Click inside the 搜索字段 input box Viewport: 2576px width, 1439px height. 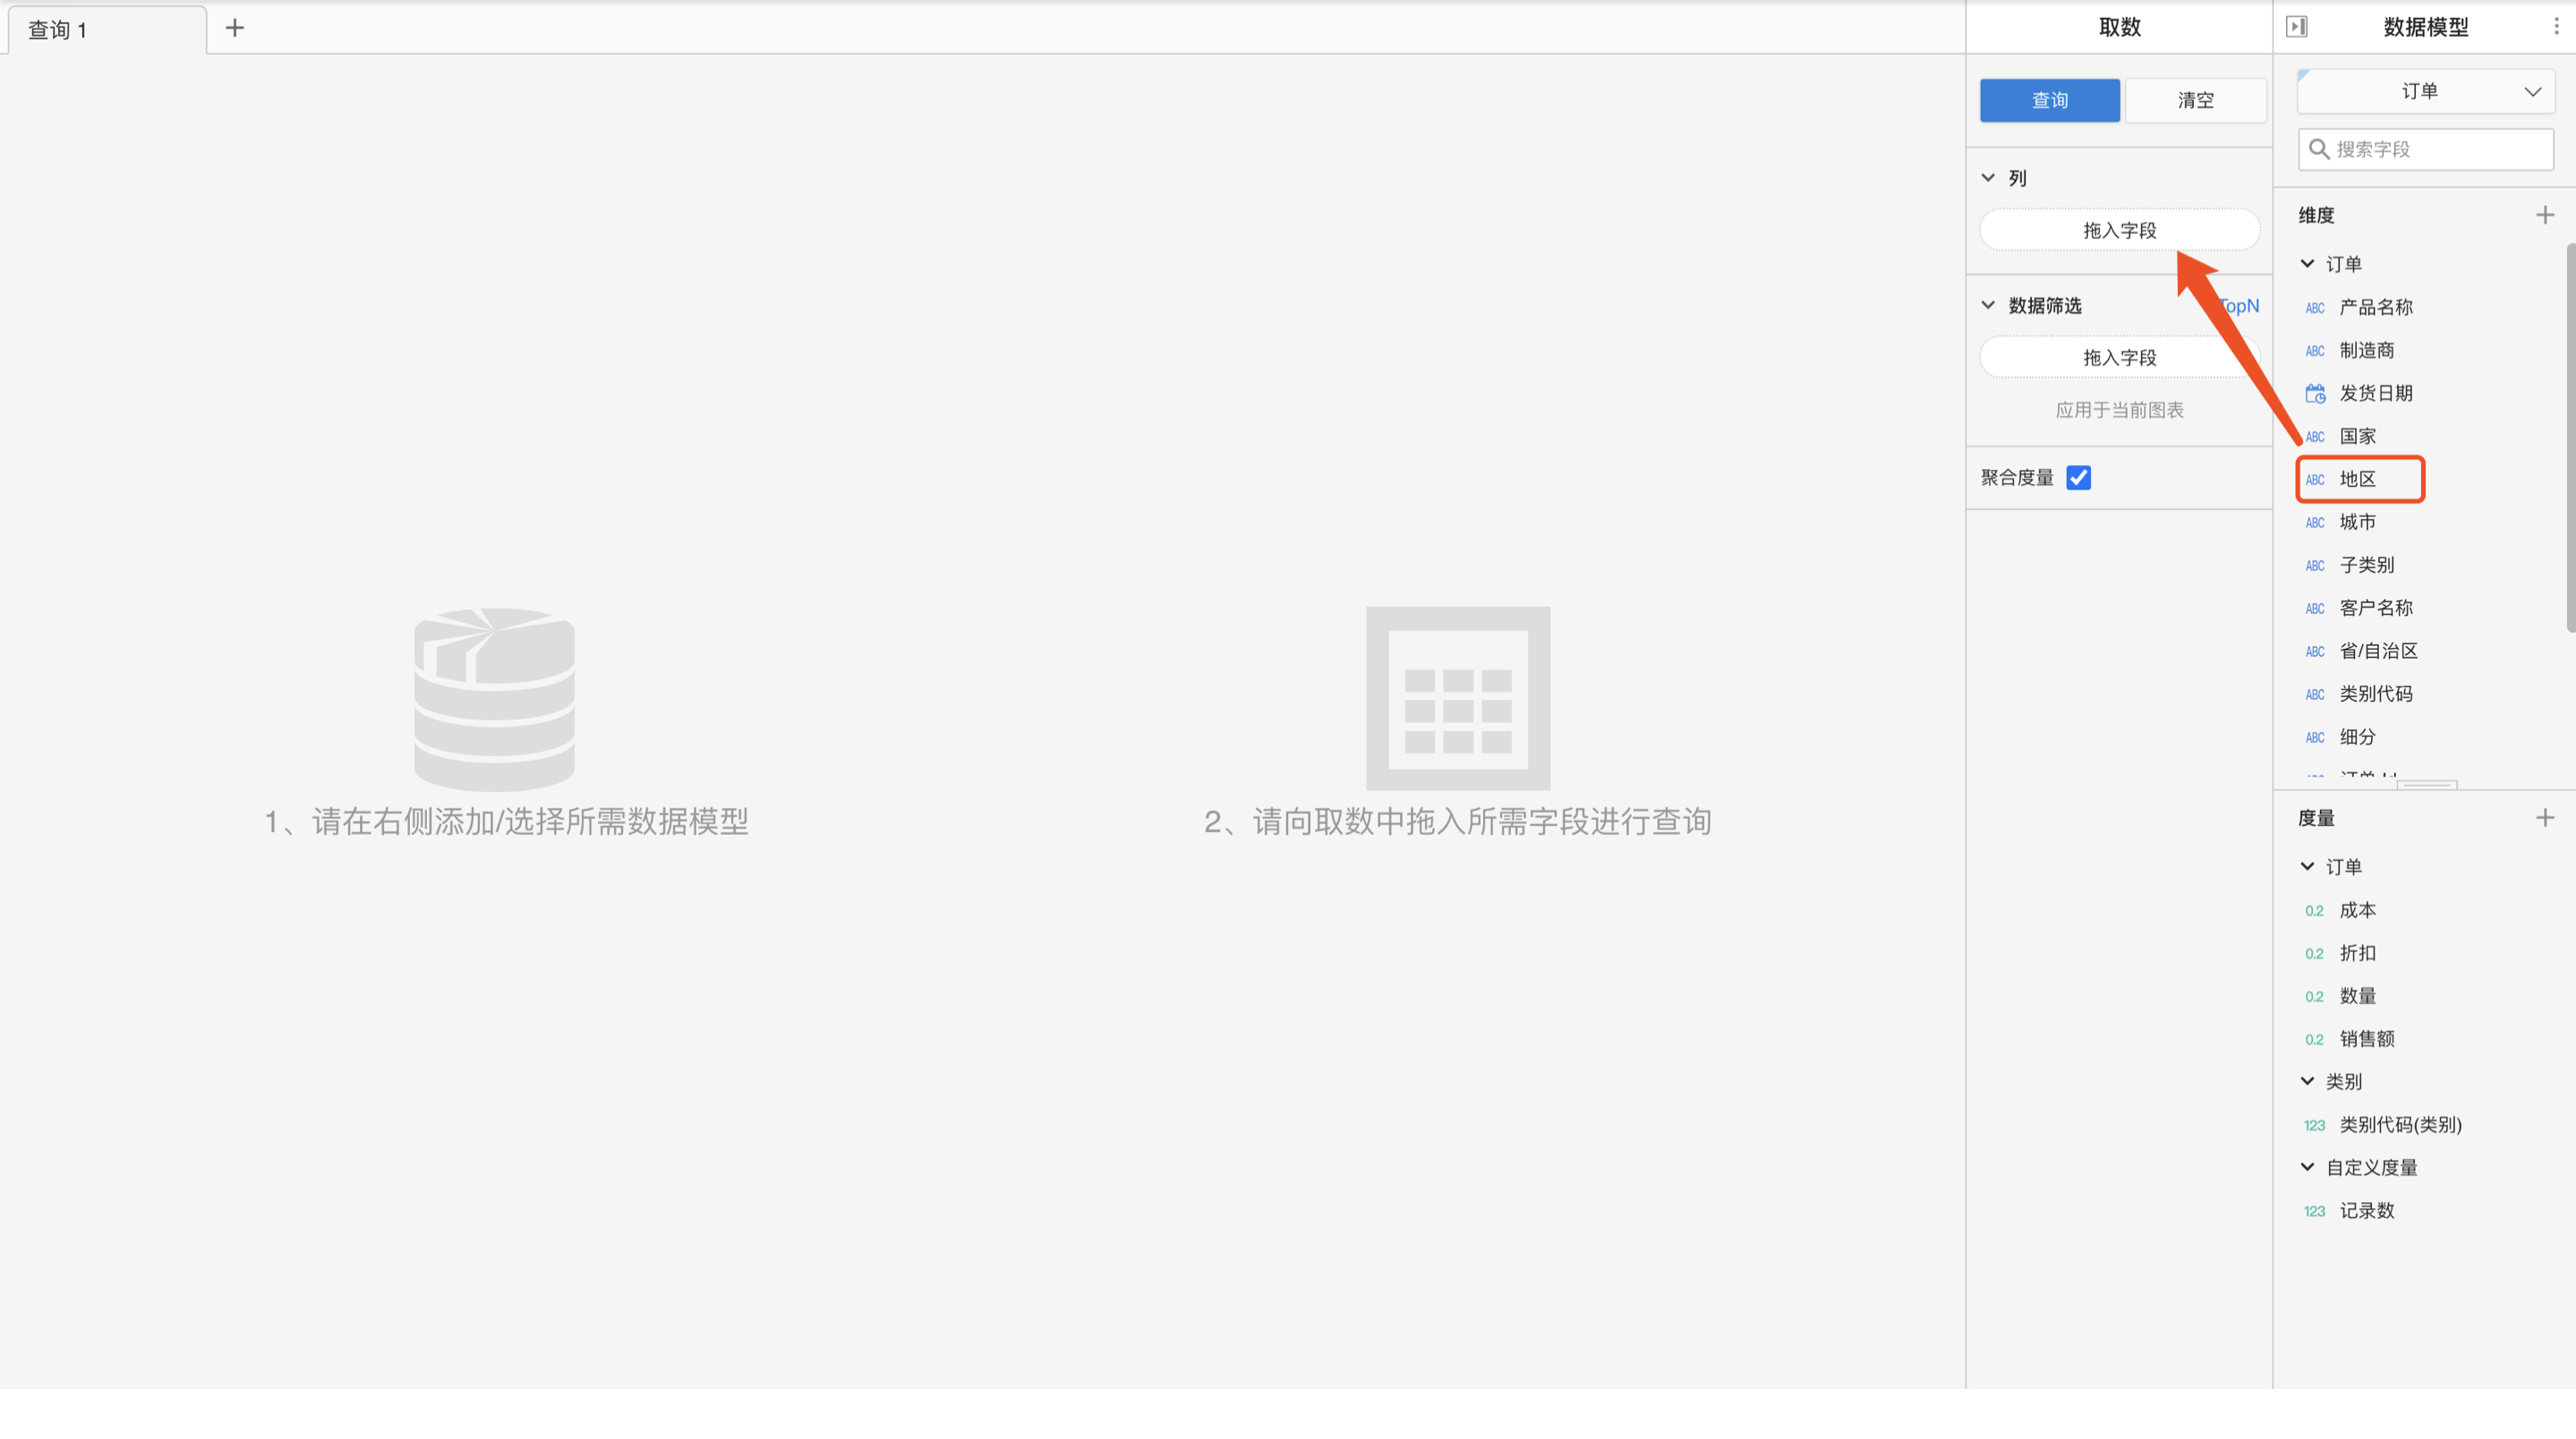pos(2440,149)
